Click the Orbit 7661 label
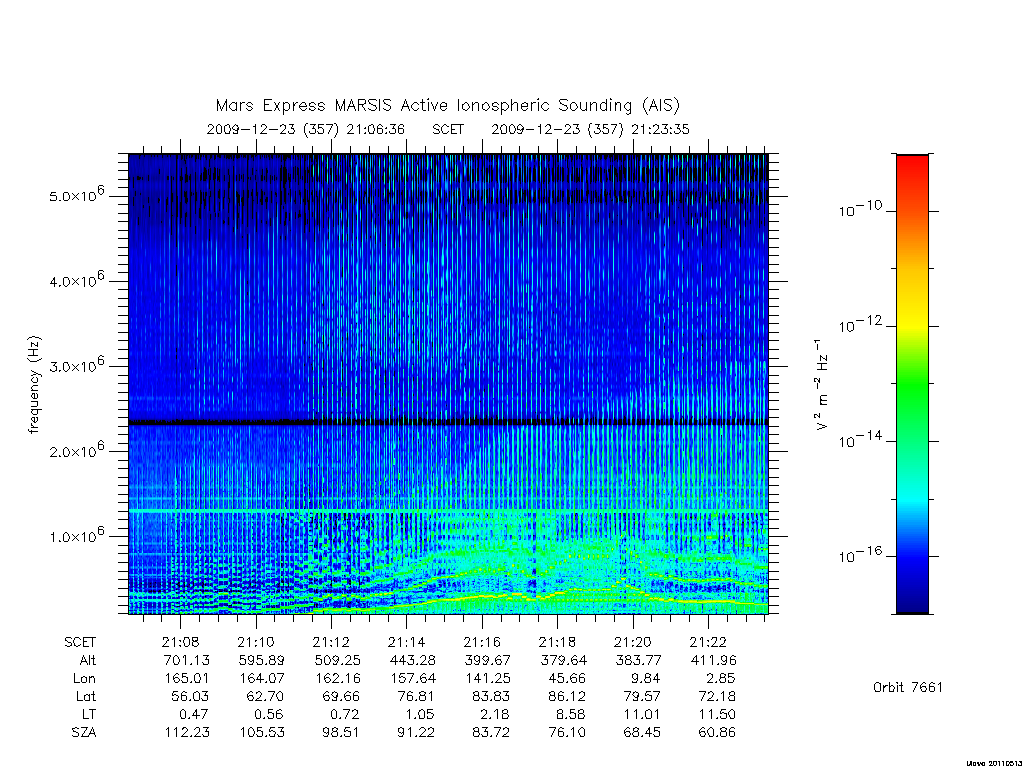Image resolution: width=1024 pixels, height=768 pixels. (x=908, y=687)
